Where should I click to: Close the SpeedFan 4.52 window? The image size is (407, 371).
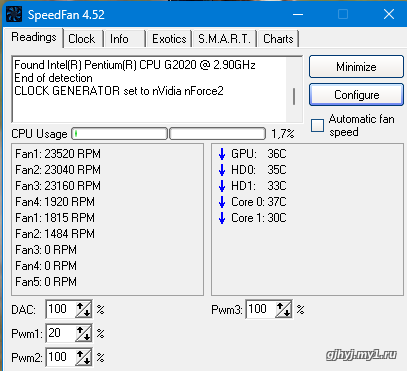pyautogui.click(x=389, y=14)
